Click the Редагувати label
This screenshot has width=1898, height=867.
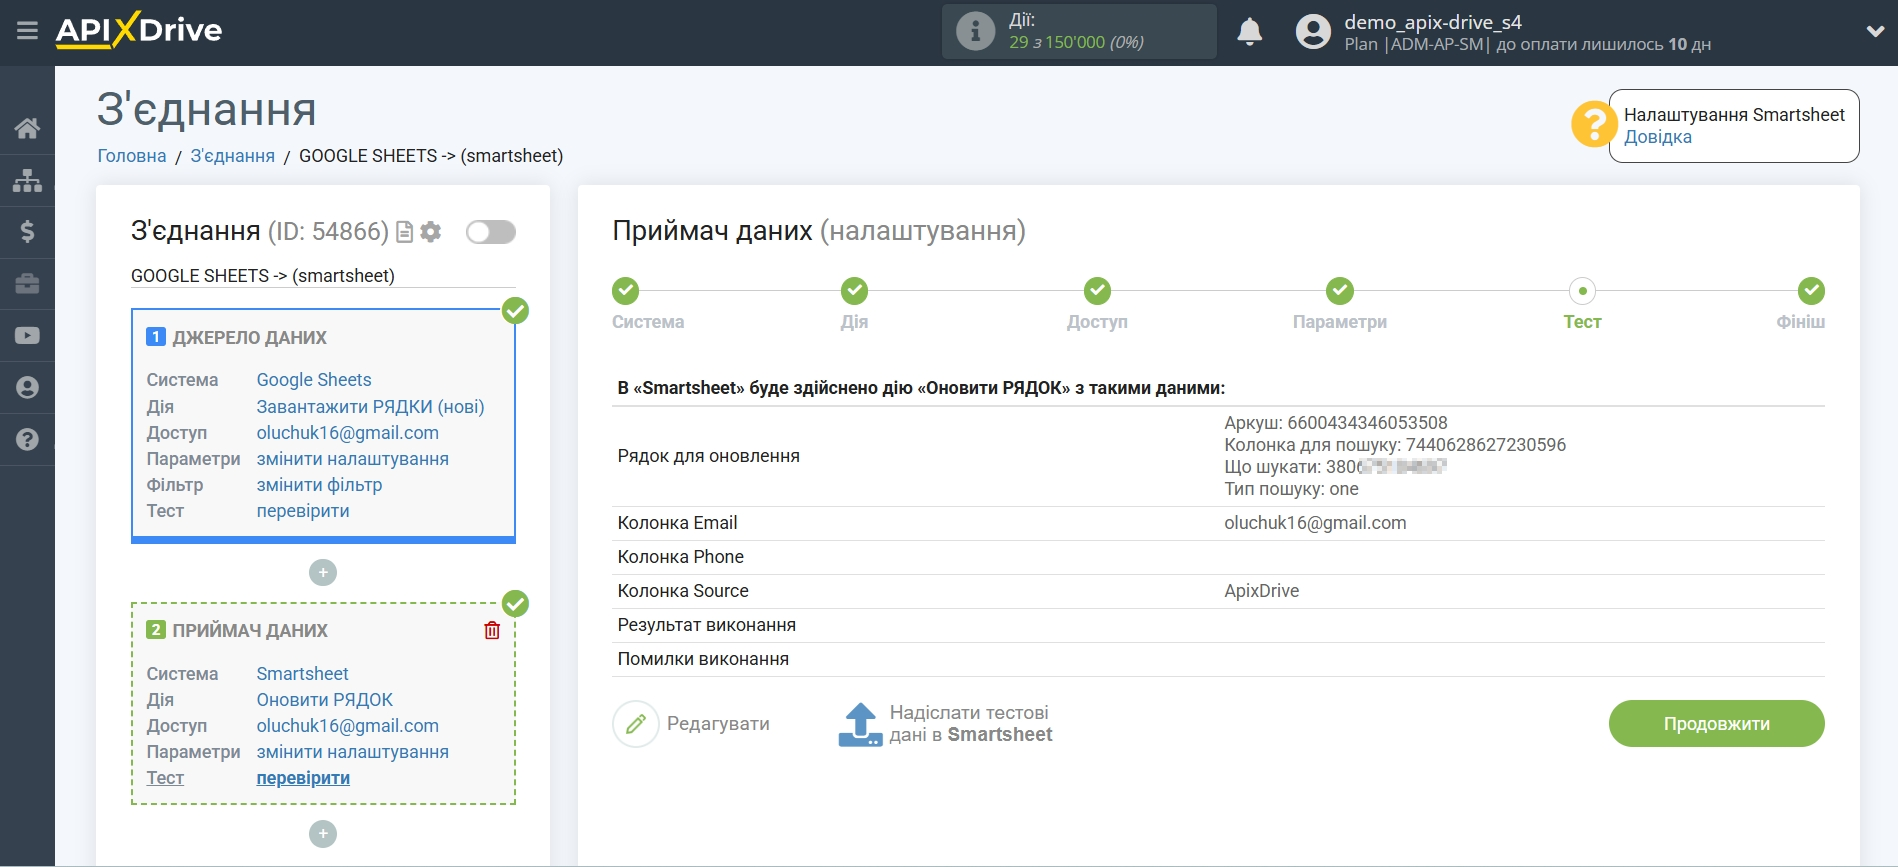[718, 724]
